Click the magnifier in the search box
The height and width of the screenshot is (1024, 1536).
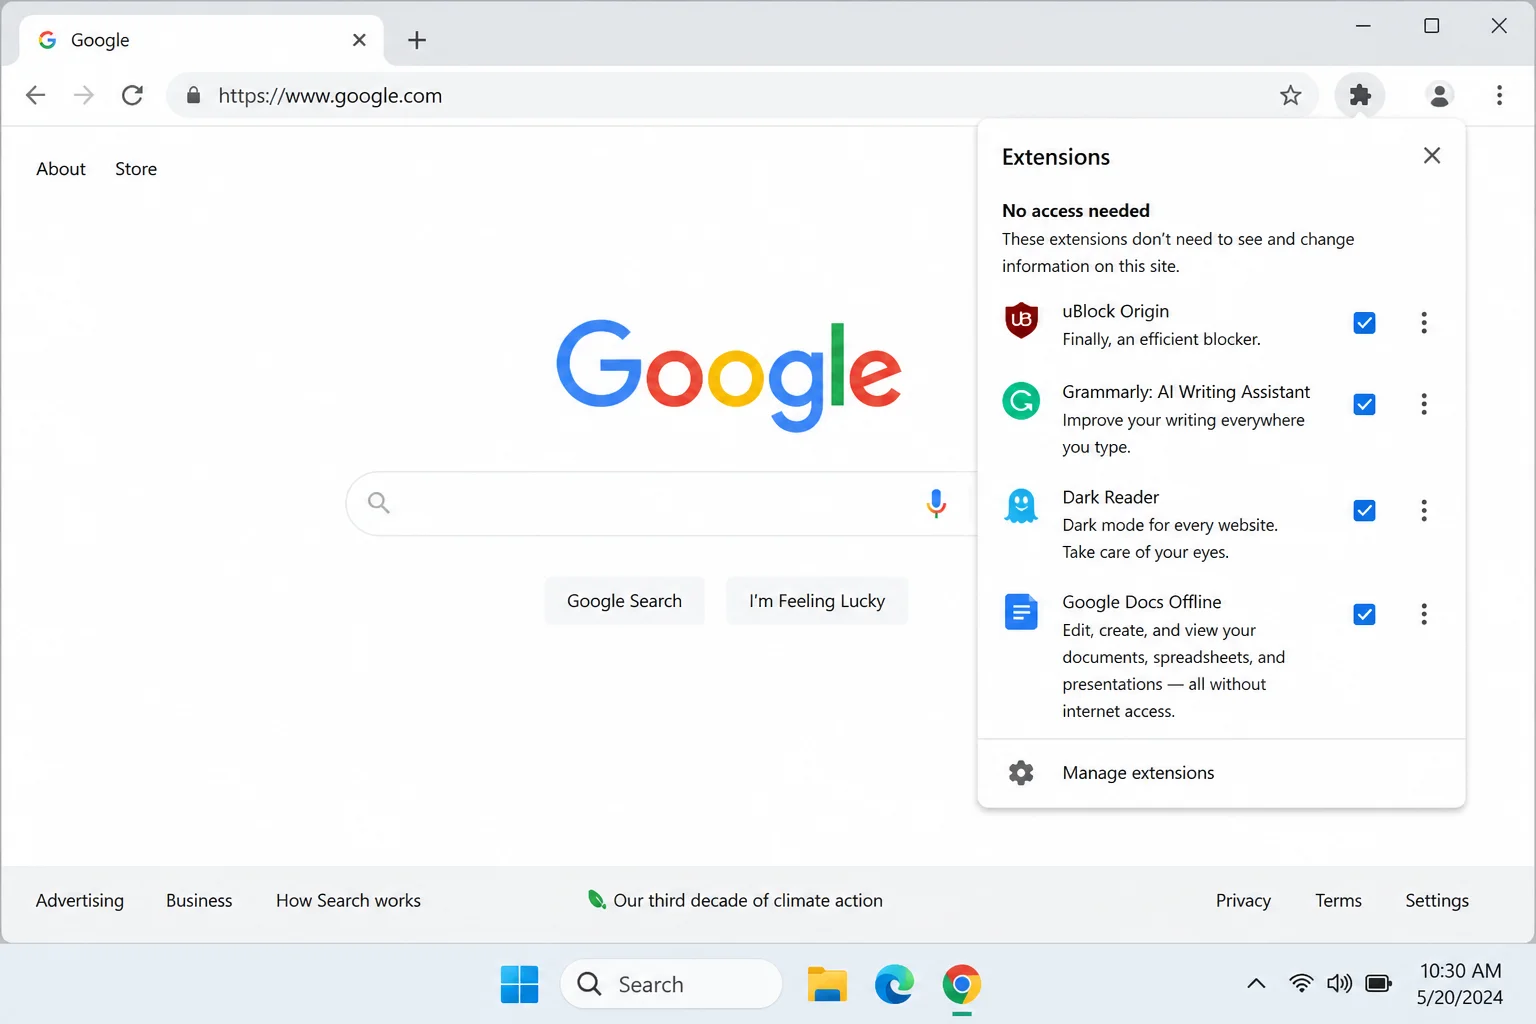[x=378, y=502]
